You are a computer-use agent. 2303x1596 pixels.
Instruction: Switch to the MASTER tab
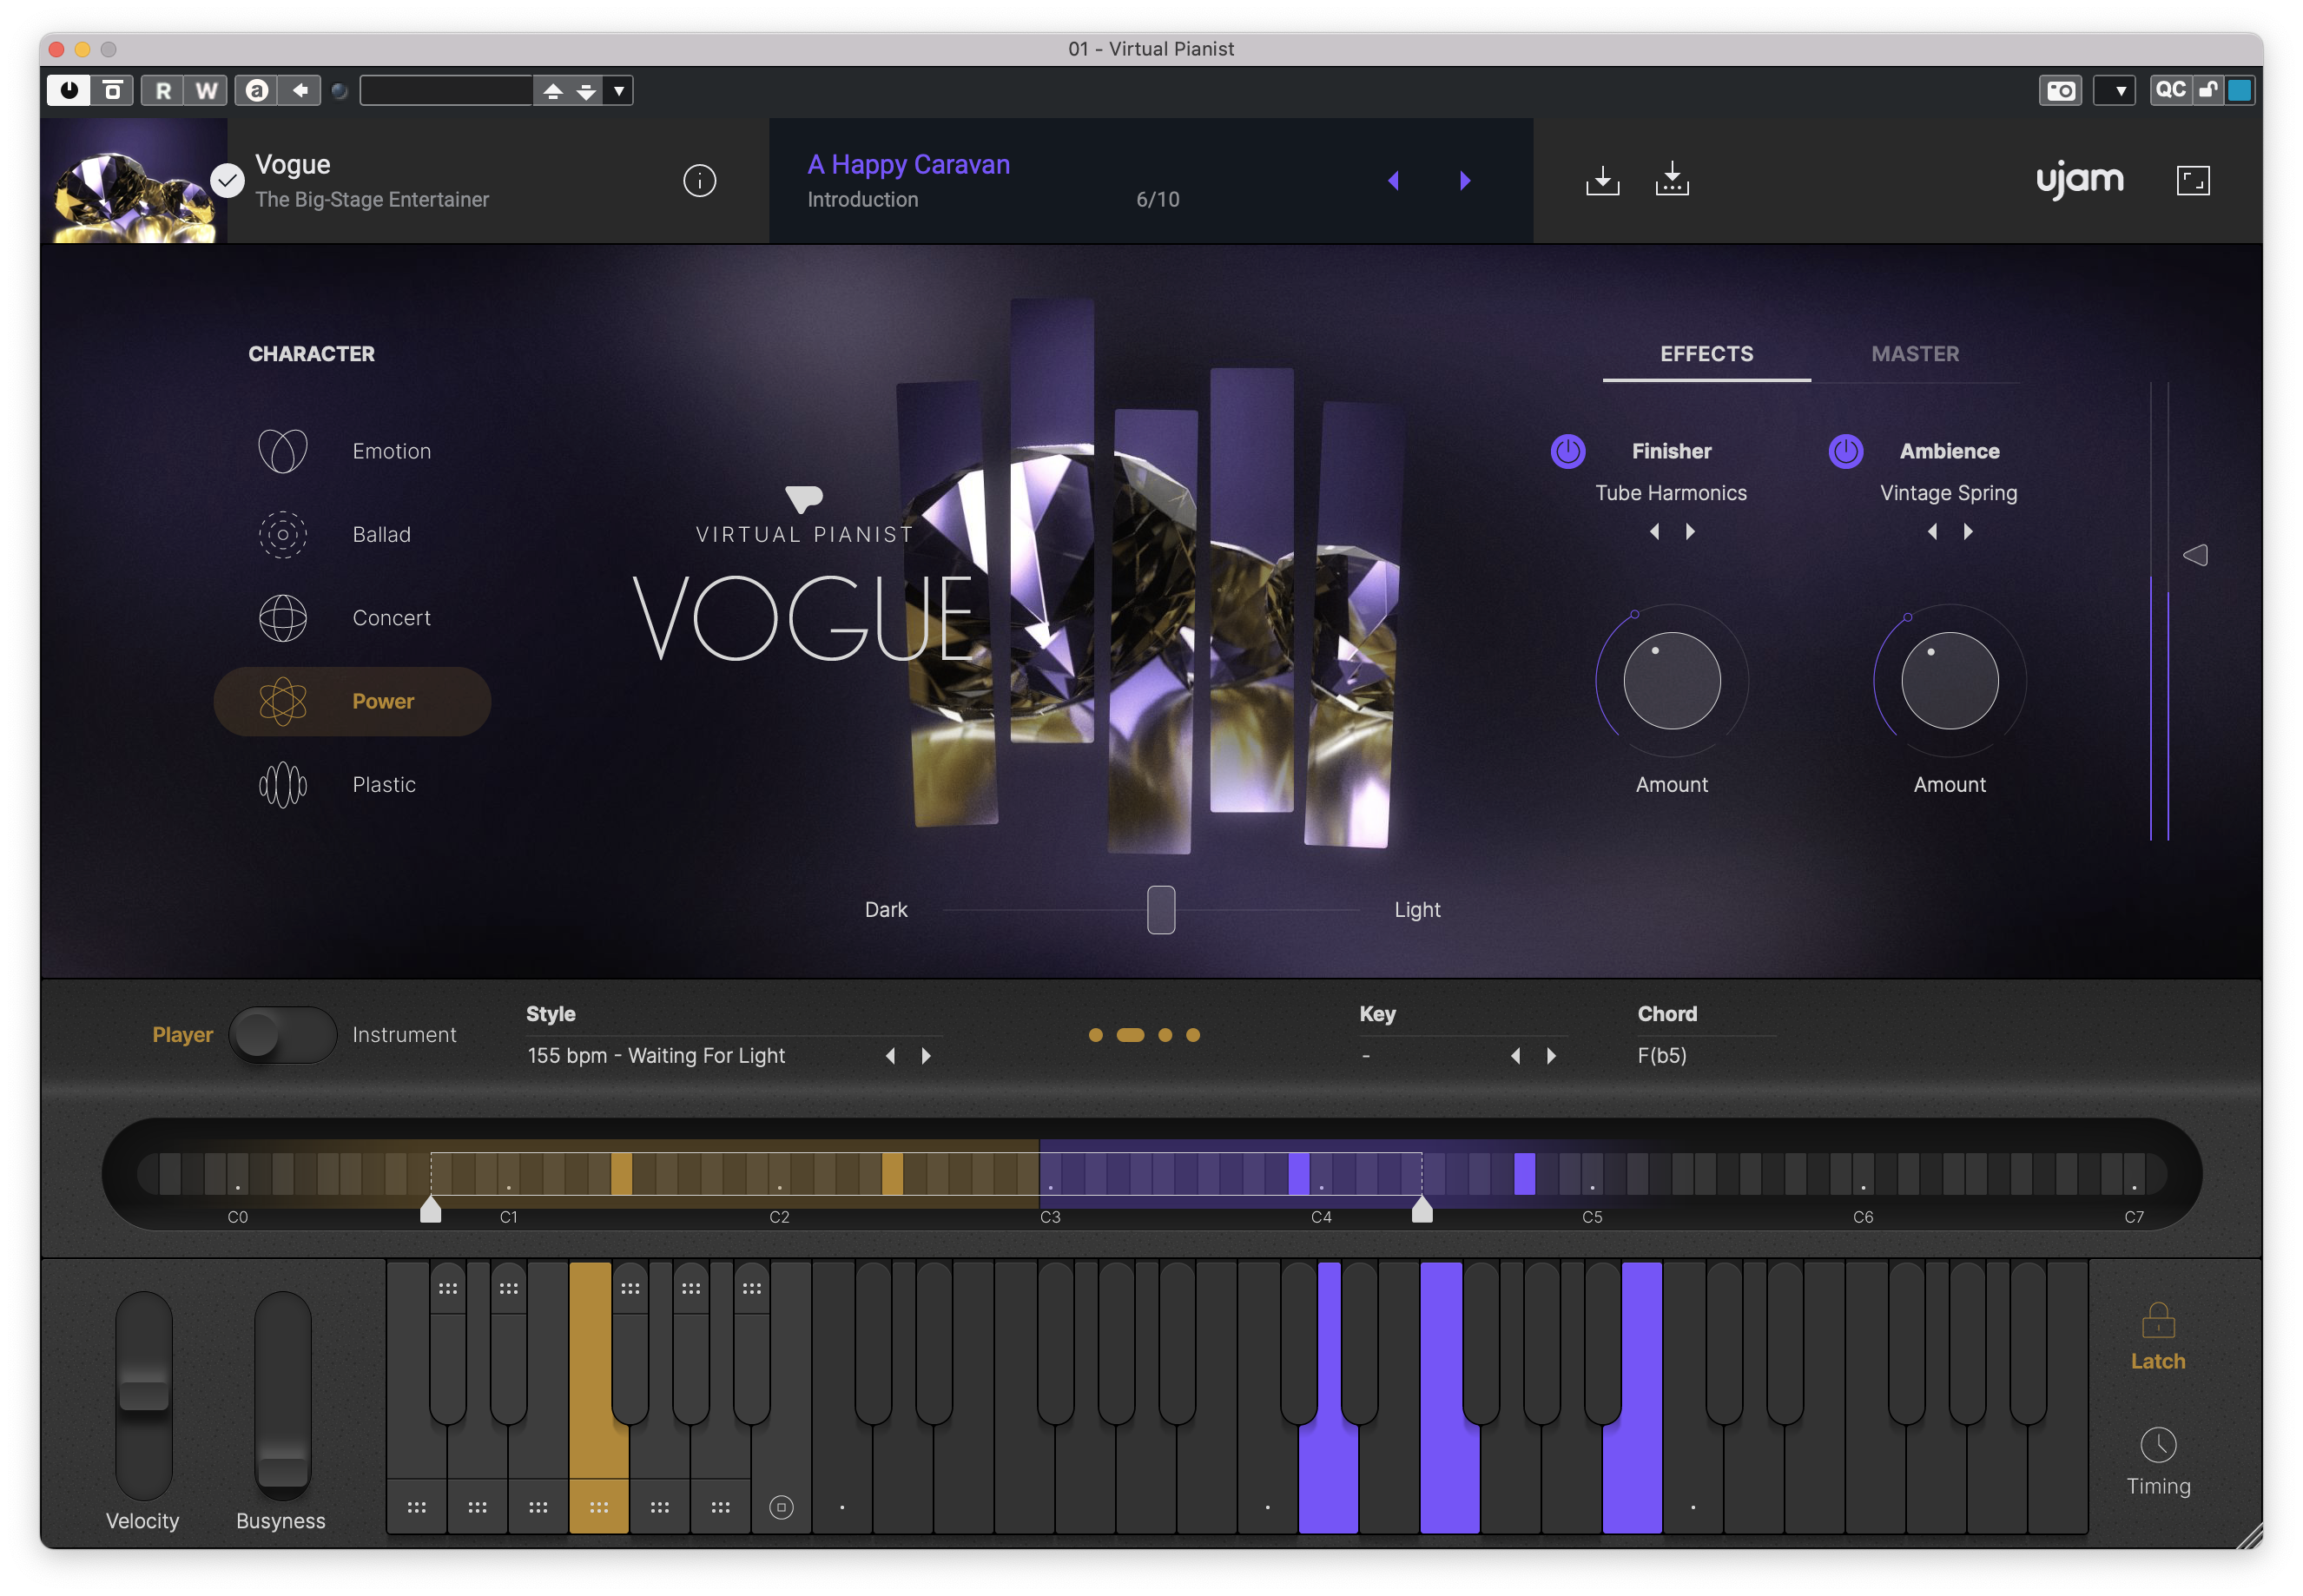[x=1915, y=354]
